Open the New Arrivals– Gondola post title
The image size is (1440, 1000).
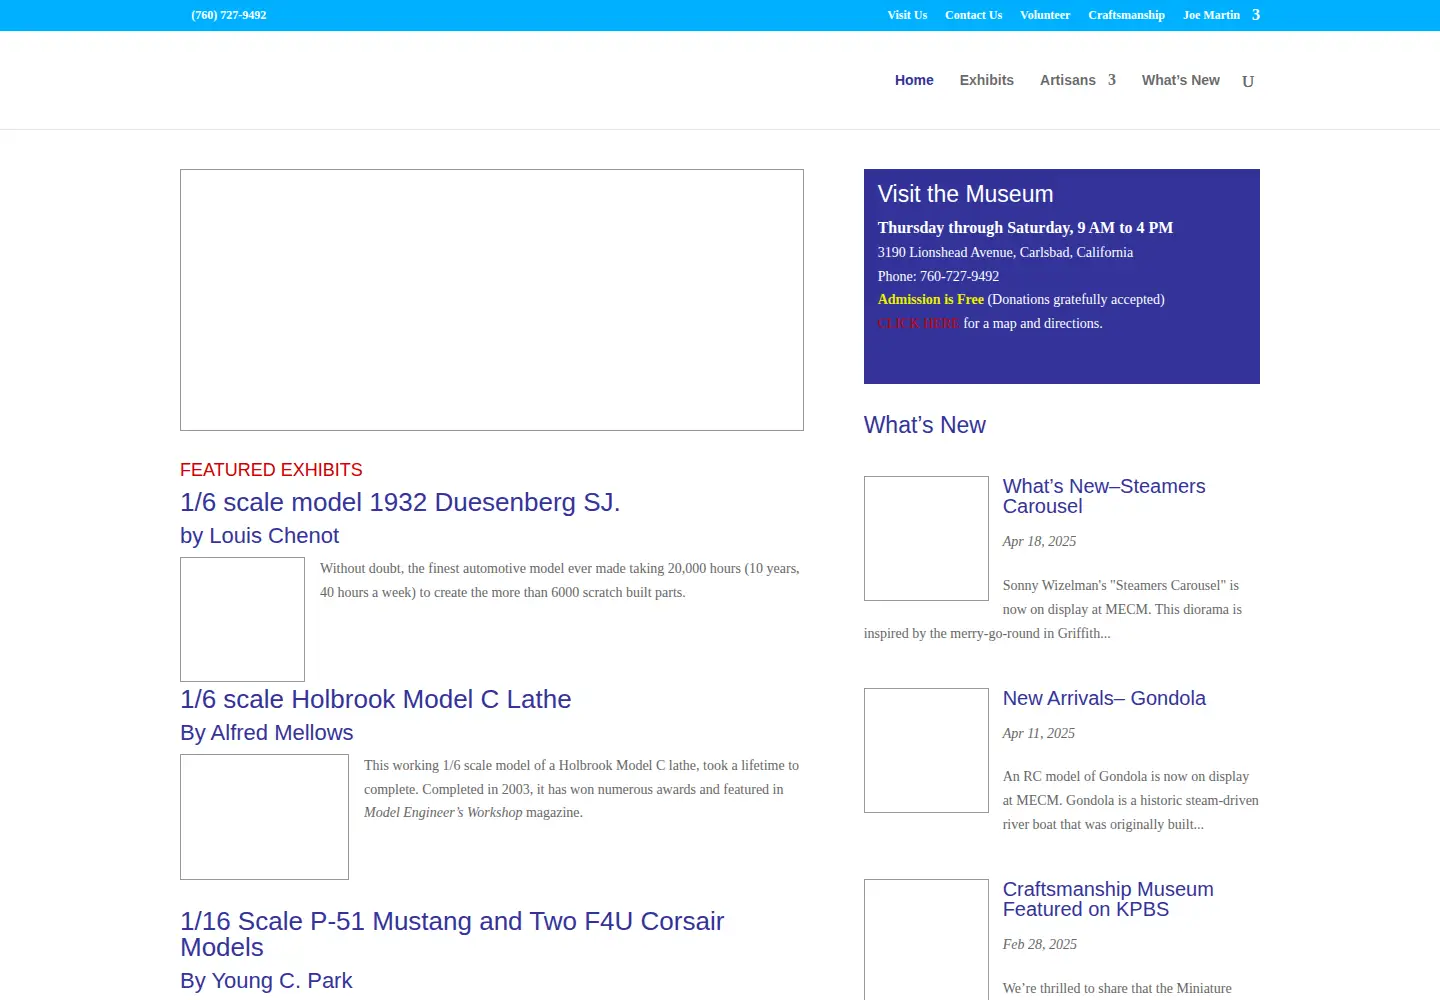click(x=1104, y=698)
